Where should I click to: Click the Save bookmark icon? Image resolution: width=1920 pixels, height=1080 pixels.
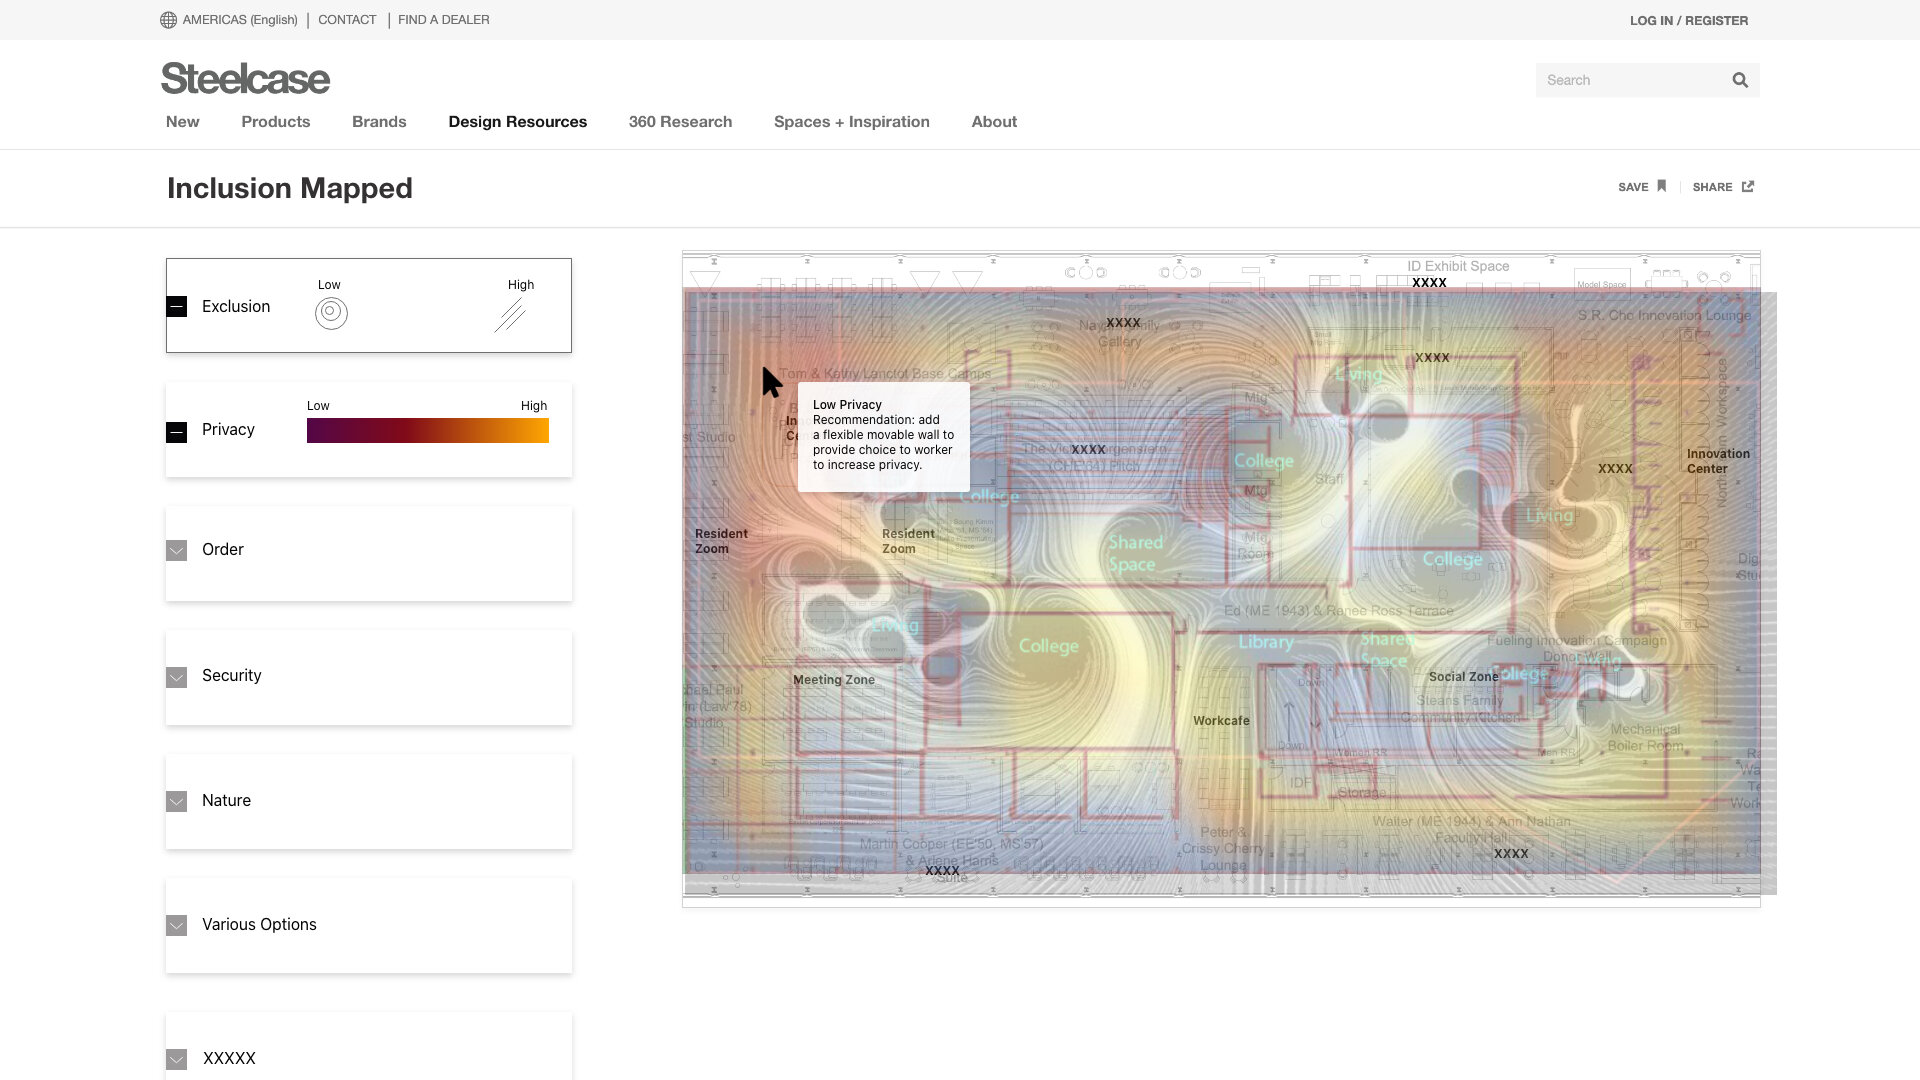pos(1661,186)
